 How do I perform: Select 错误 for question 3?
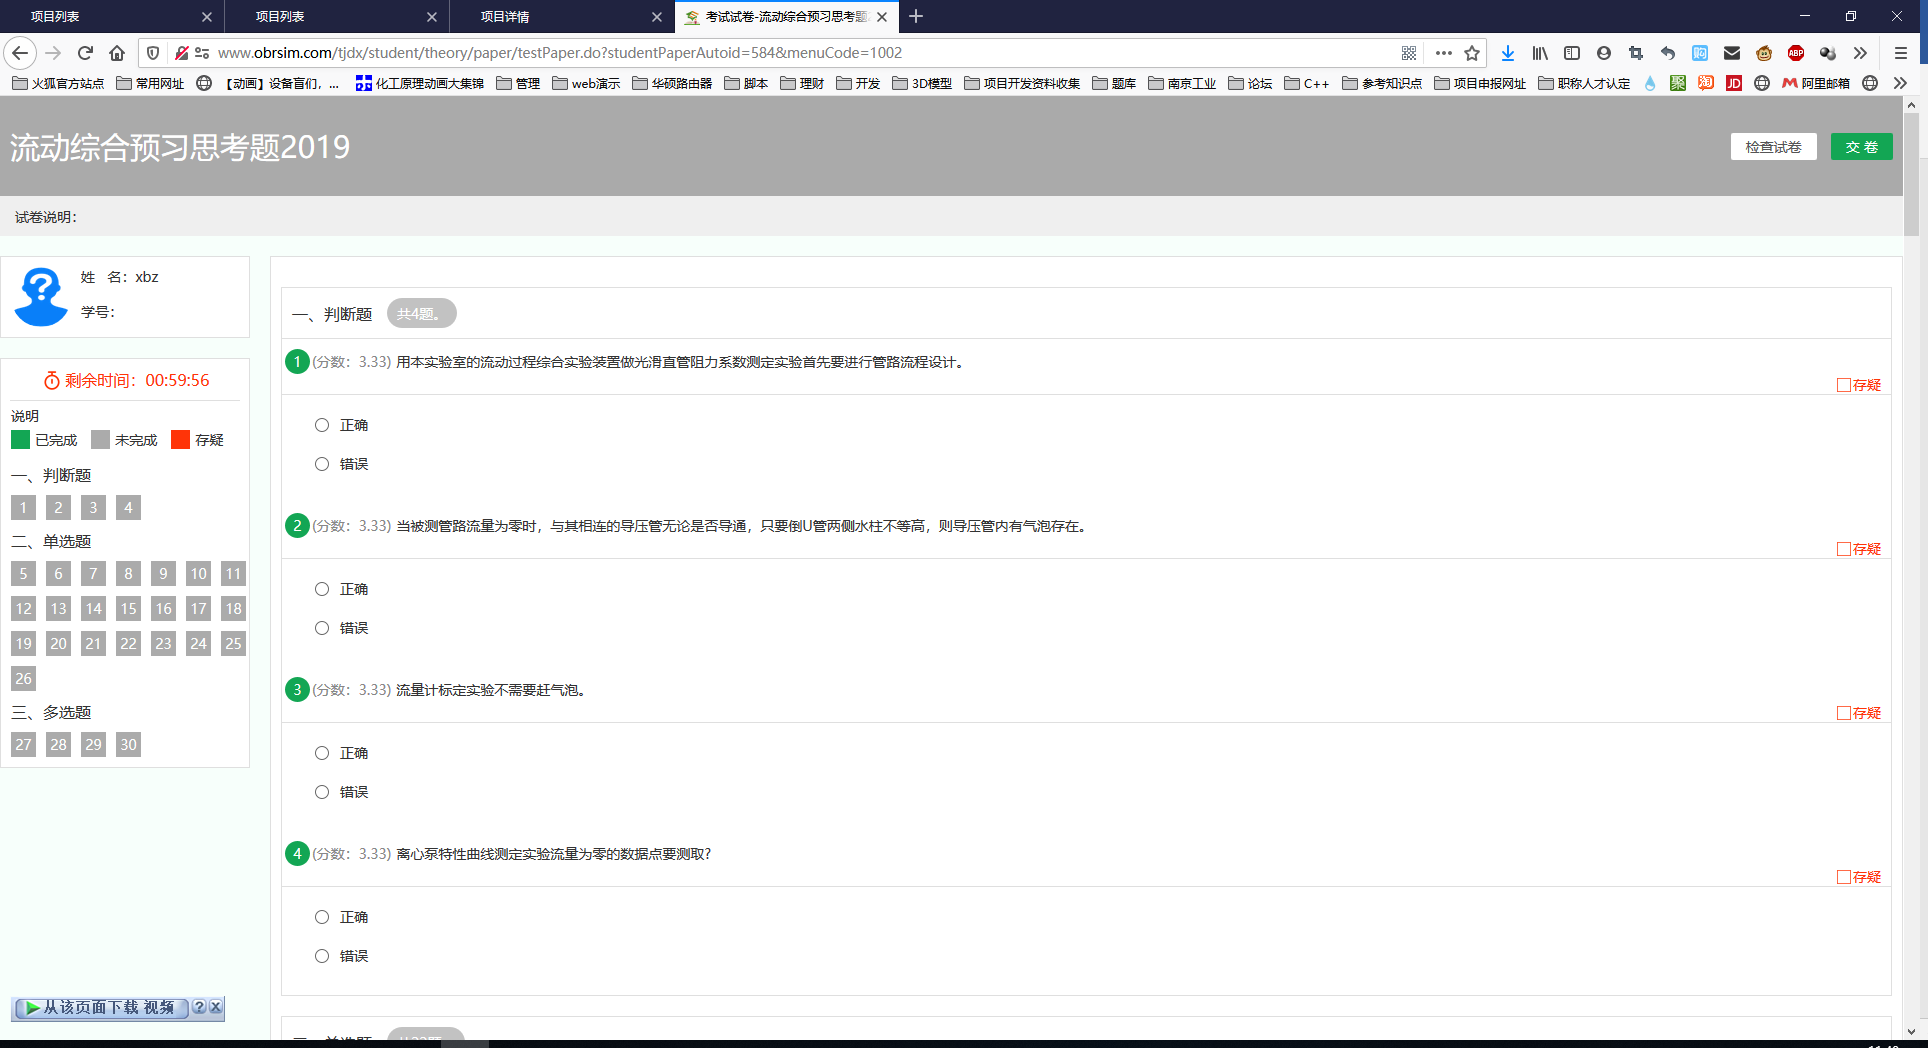point(322,792)
